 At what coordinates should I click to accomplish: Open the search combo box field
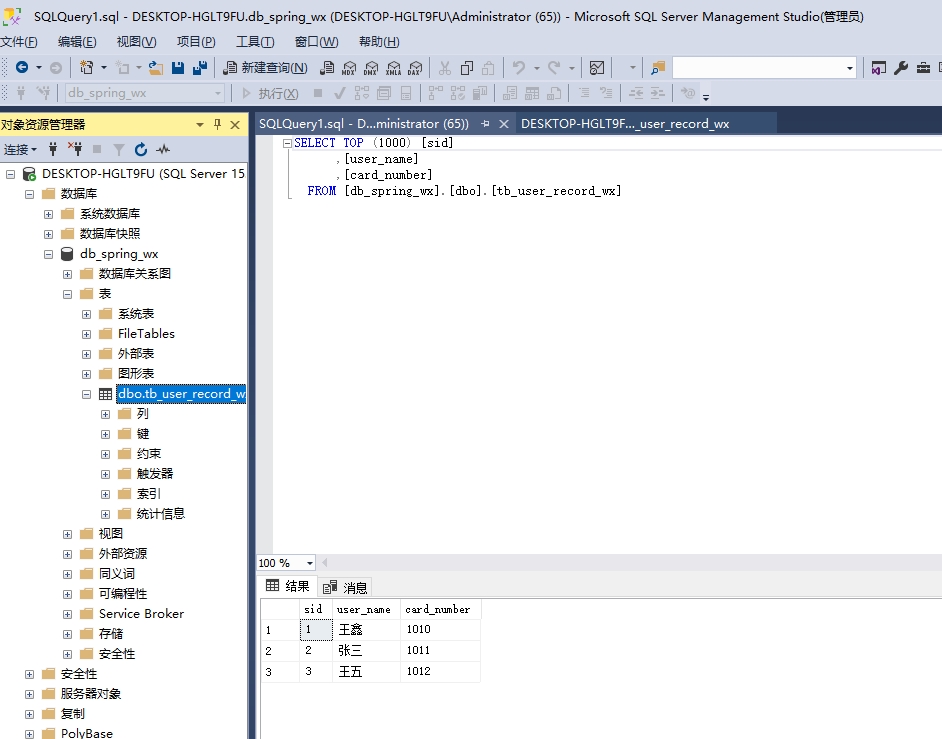tap(764, 68)
